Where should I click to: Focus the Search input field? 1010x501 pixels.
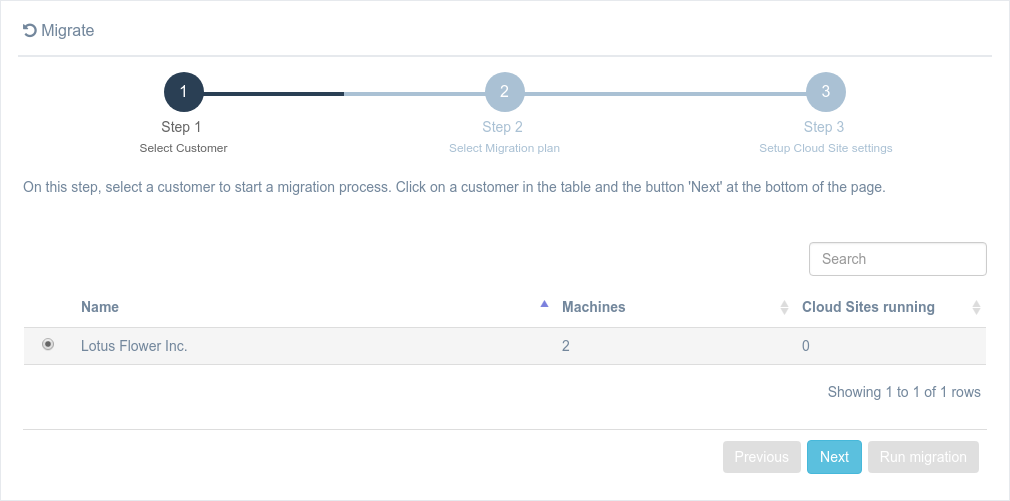pyautogui.click(x=897, y=259)
